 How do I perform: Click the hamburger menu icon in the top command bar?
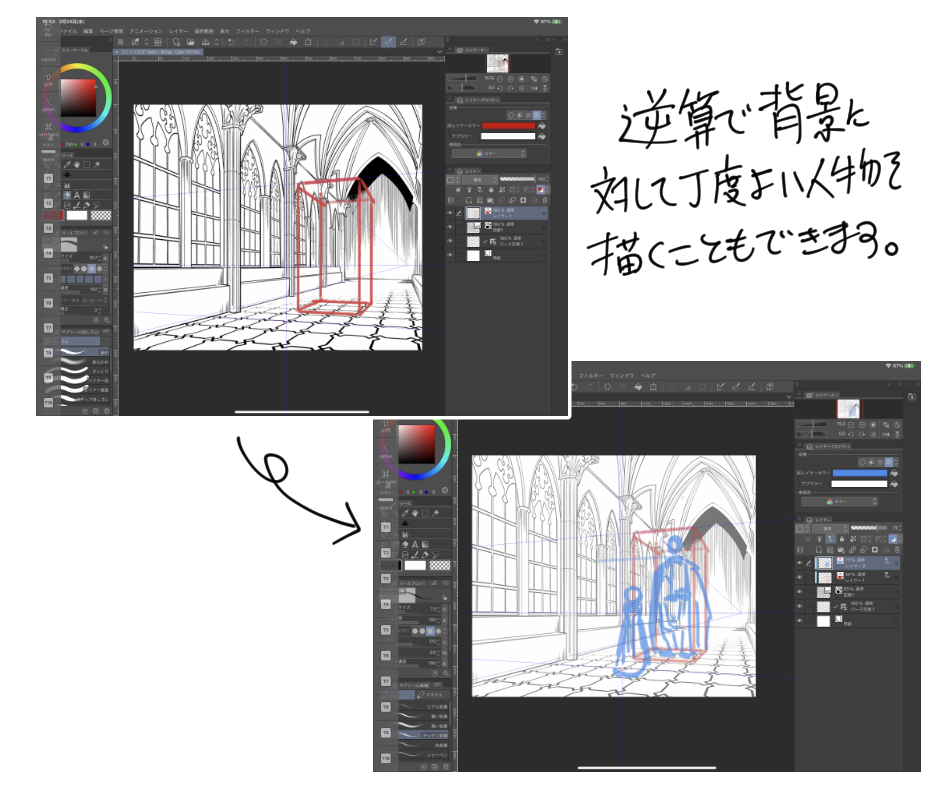coord(120,42)
